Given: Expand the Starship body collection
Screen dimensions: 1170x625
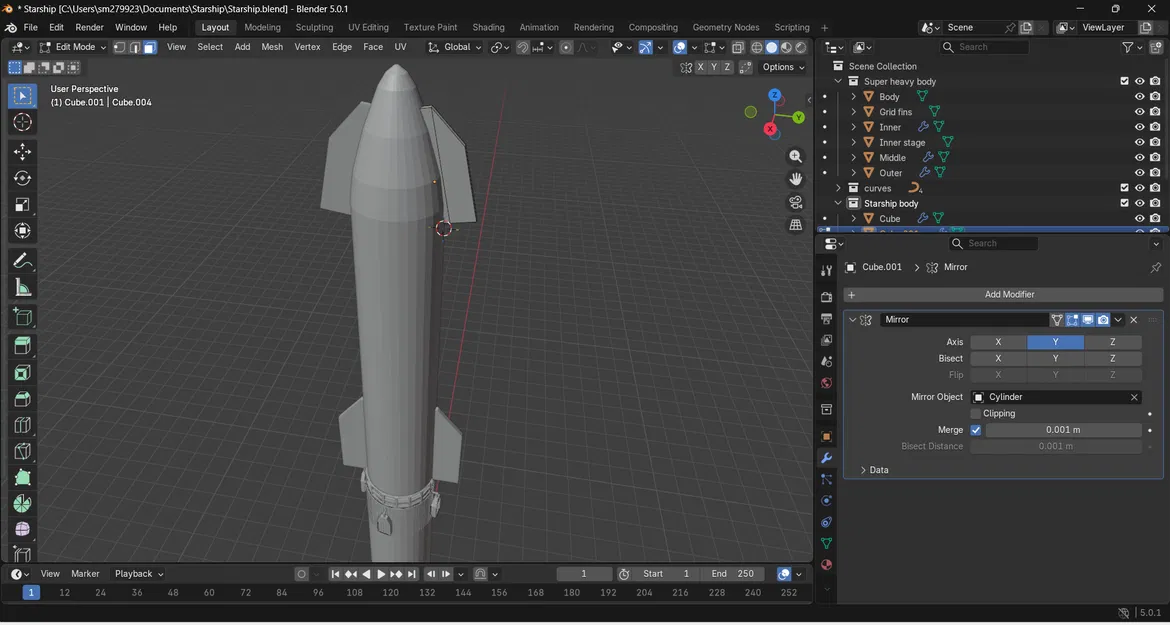Looking at the screenshot, I should click(838, 203).
